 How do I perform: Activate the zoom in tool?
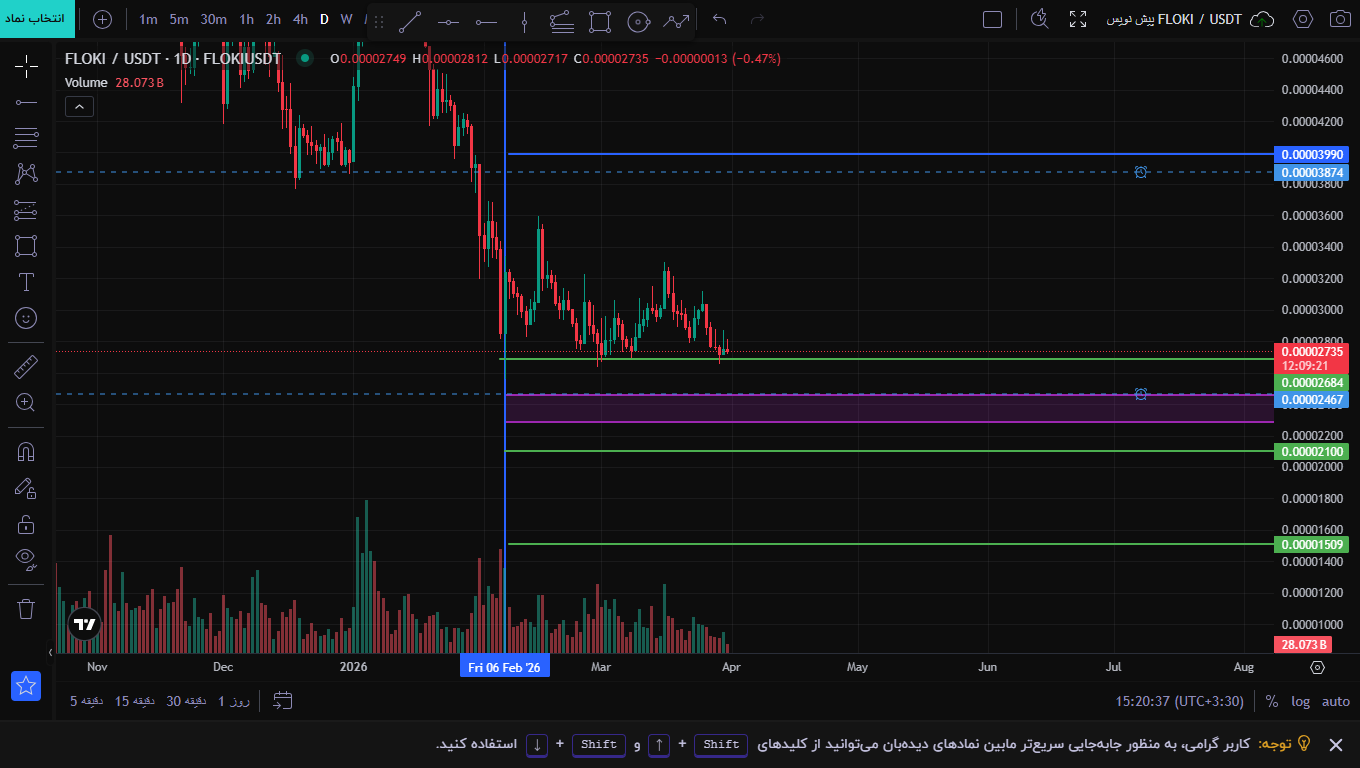click(26, 403)
